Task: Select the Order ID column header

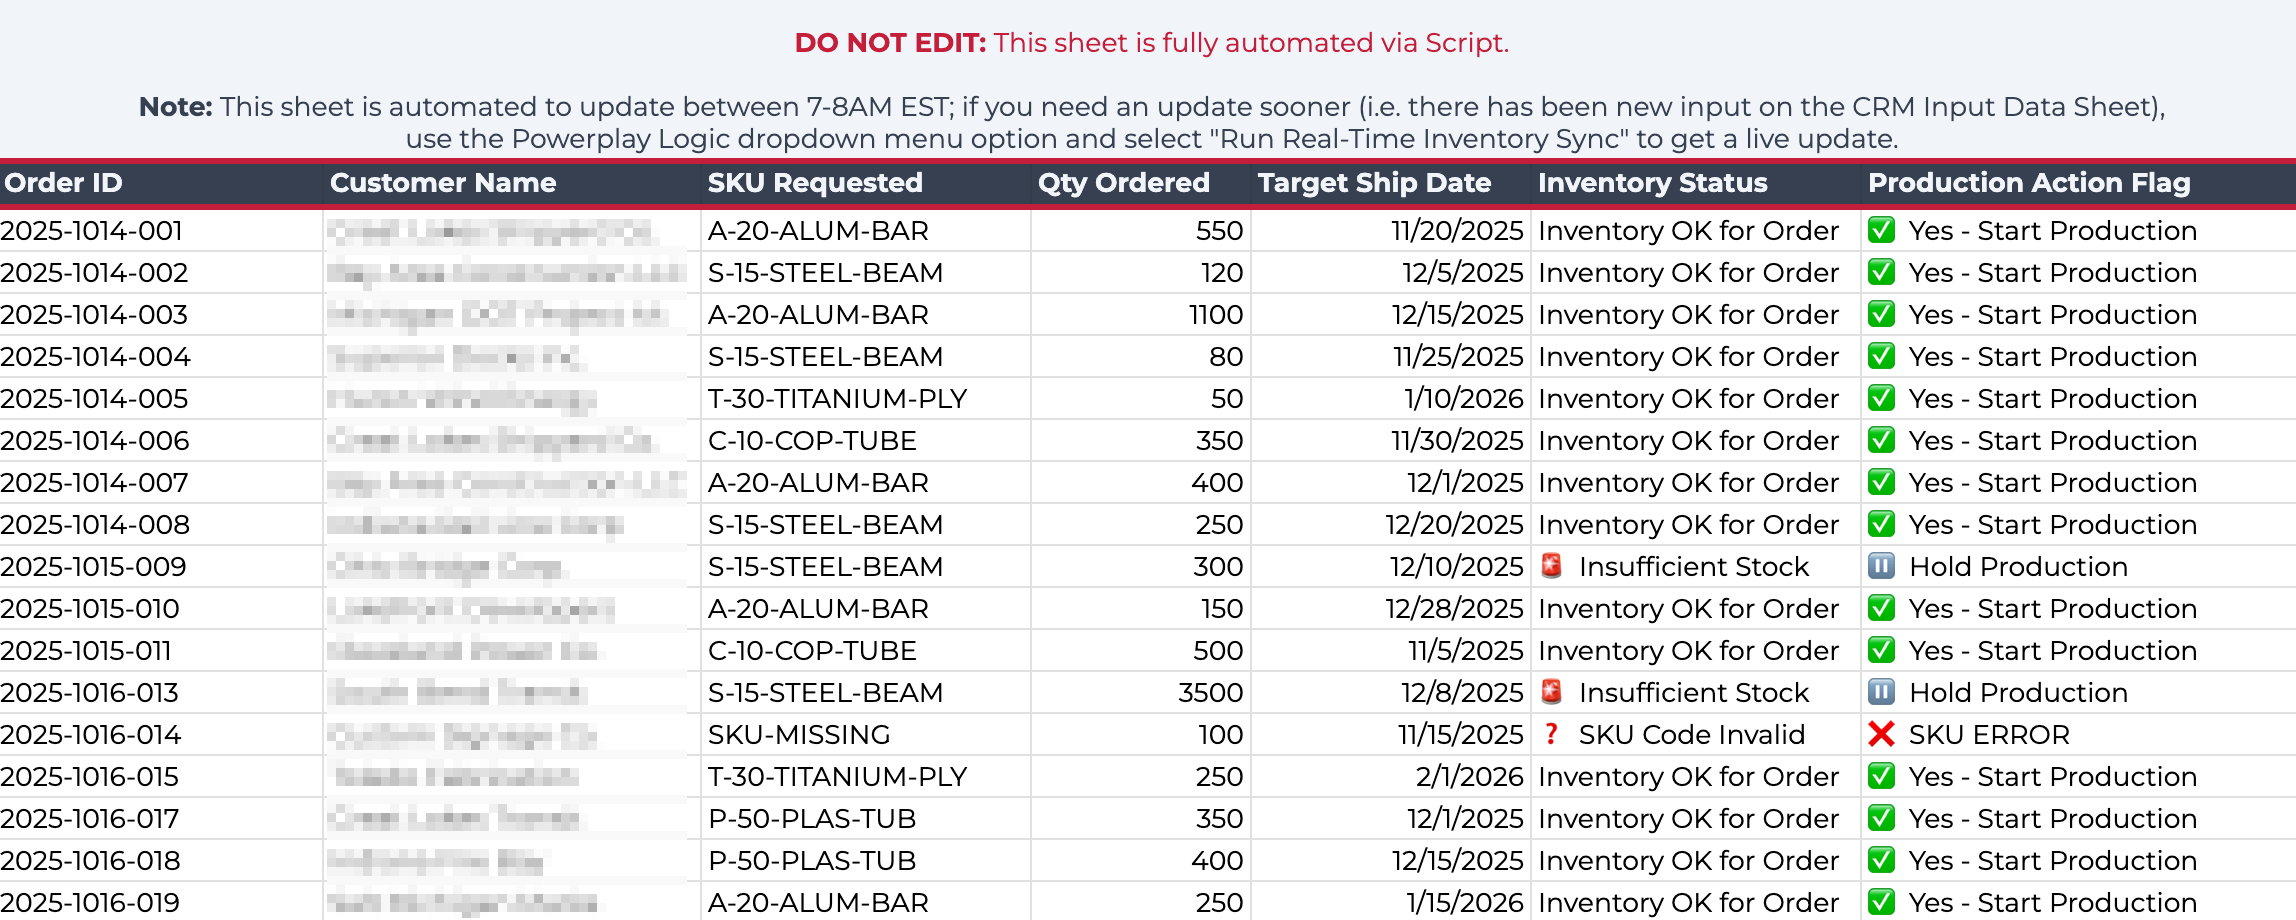Action: (x=64, y=183)
